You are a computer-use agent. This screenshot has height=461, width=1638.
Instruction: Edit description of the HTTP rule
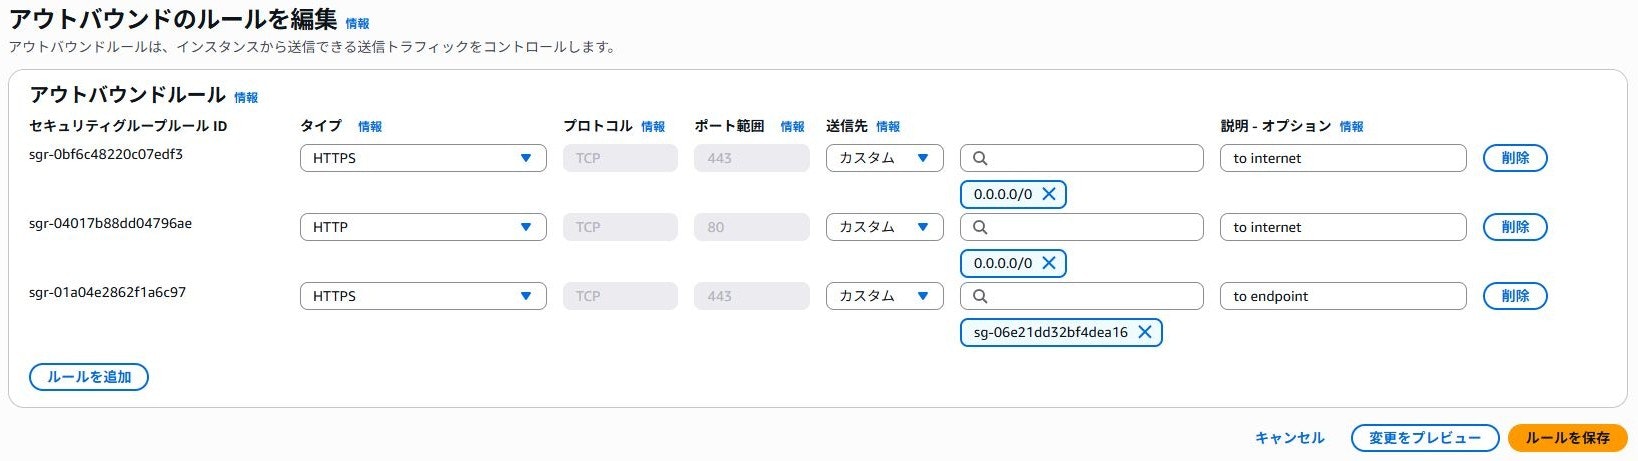pos(1343,227)
